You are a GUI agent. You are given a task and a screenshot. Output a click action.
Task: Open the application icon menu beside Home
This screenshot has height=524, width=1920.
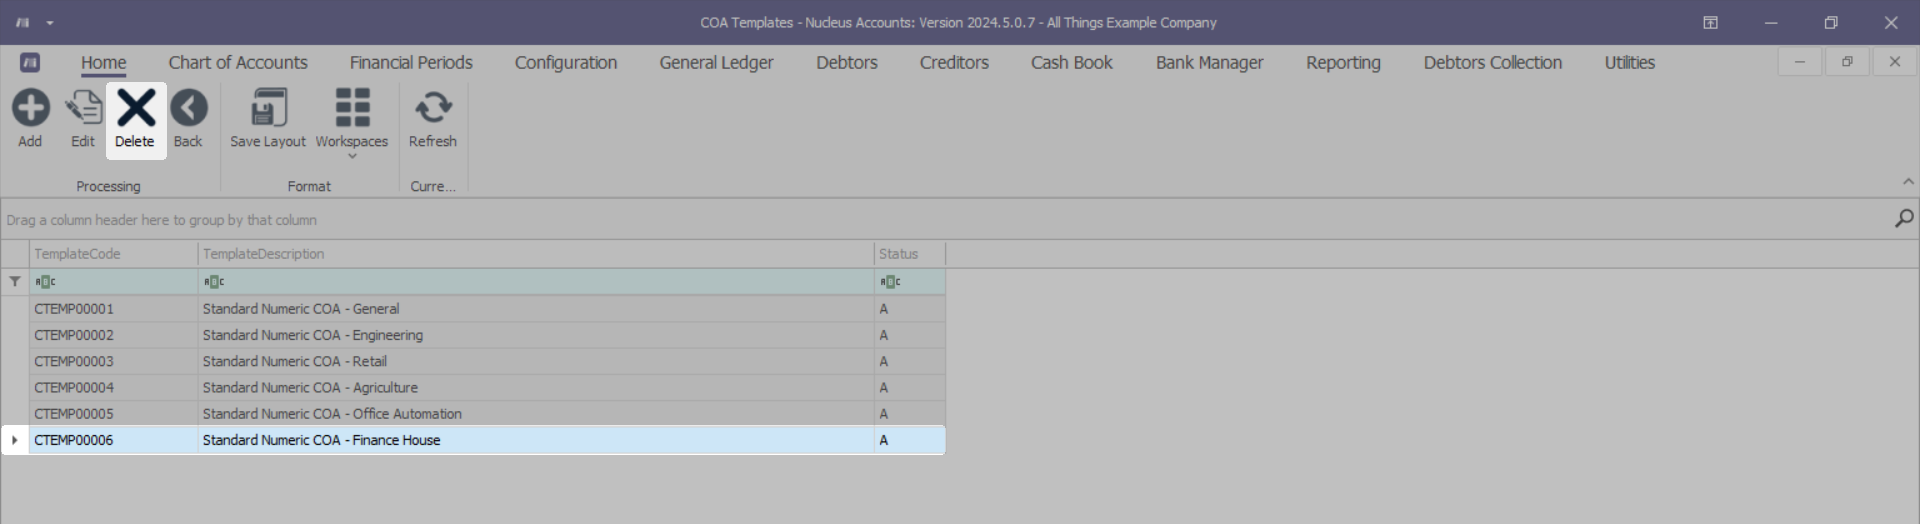pyautogui.click(x=30, y=63)
